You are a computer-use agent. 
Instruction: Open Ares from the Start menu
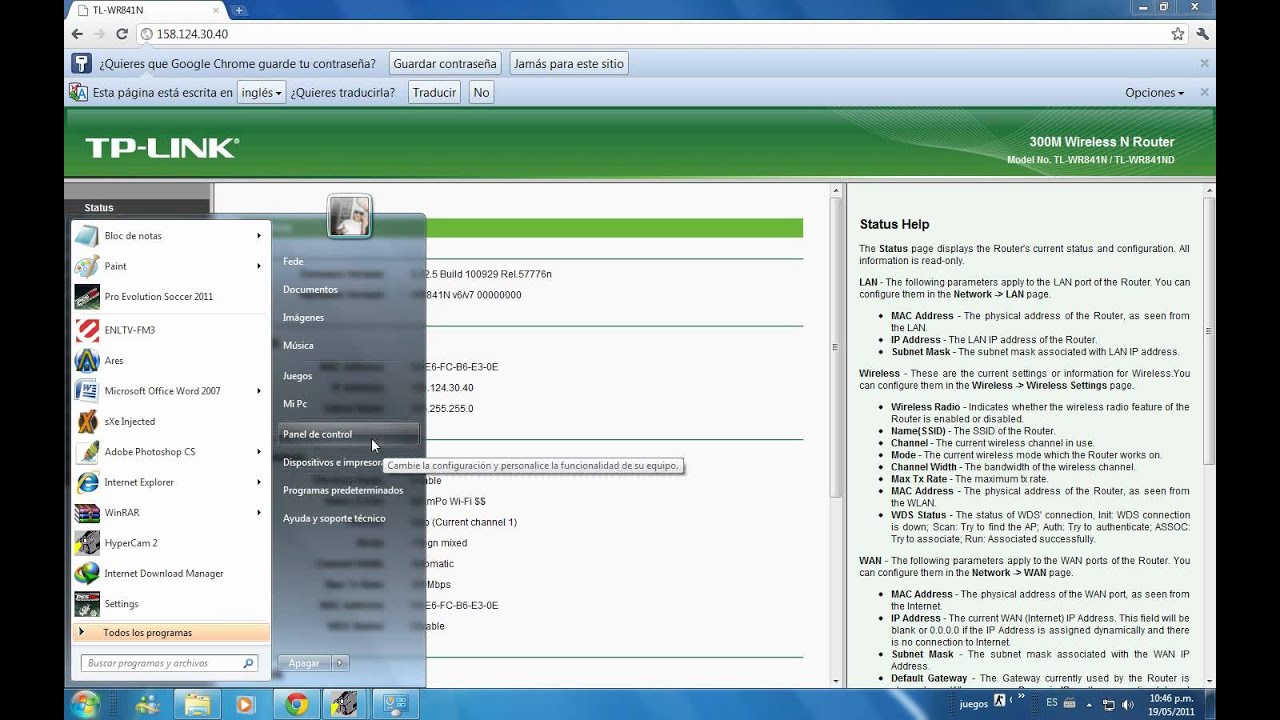pyautogui.click(x=170, y=360)
